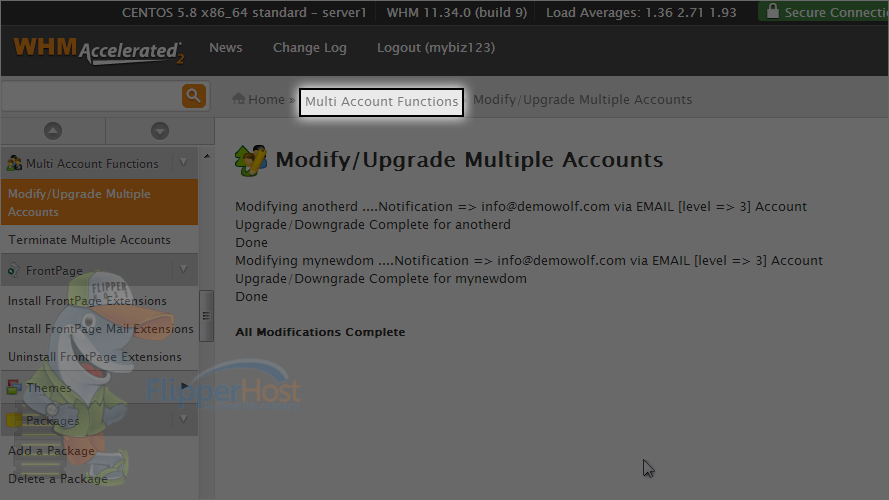
Task: Collapse the FrontPage section arrow
Action: pyautogui.click(x=184, y=269)
